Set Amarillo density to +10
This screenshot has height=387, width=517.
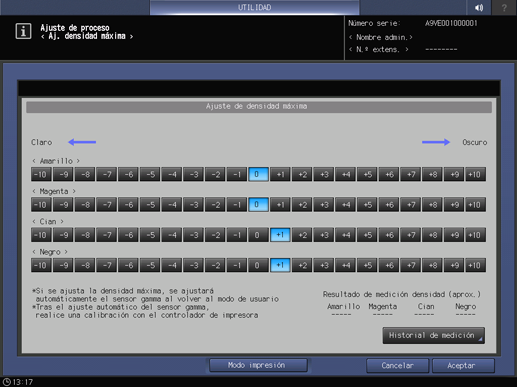pos(476,174)
